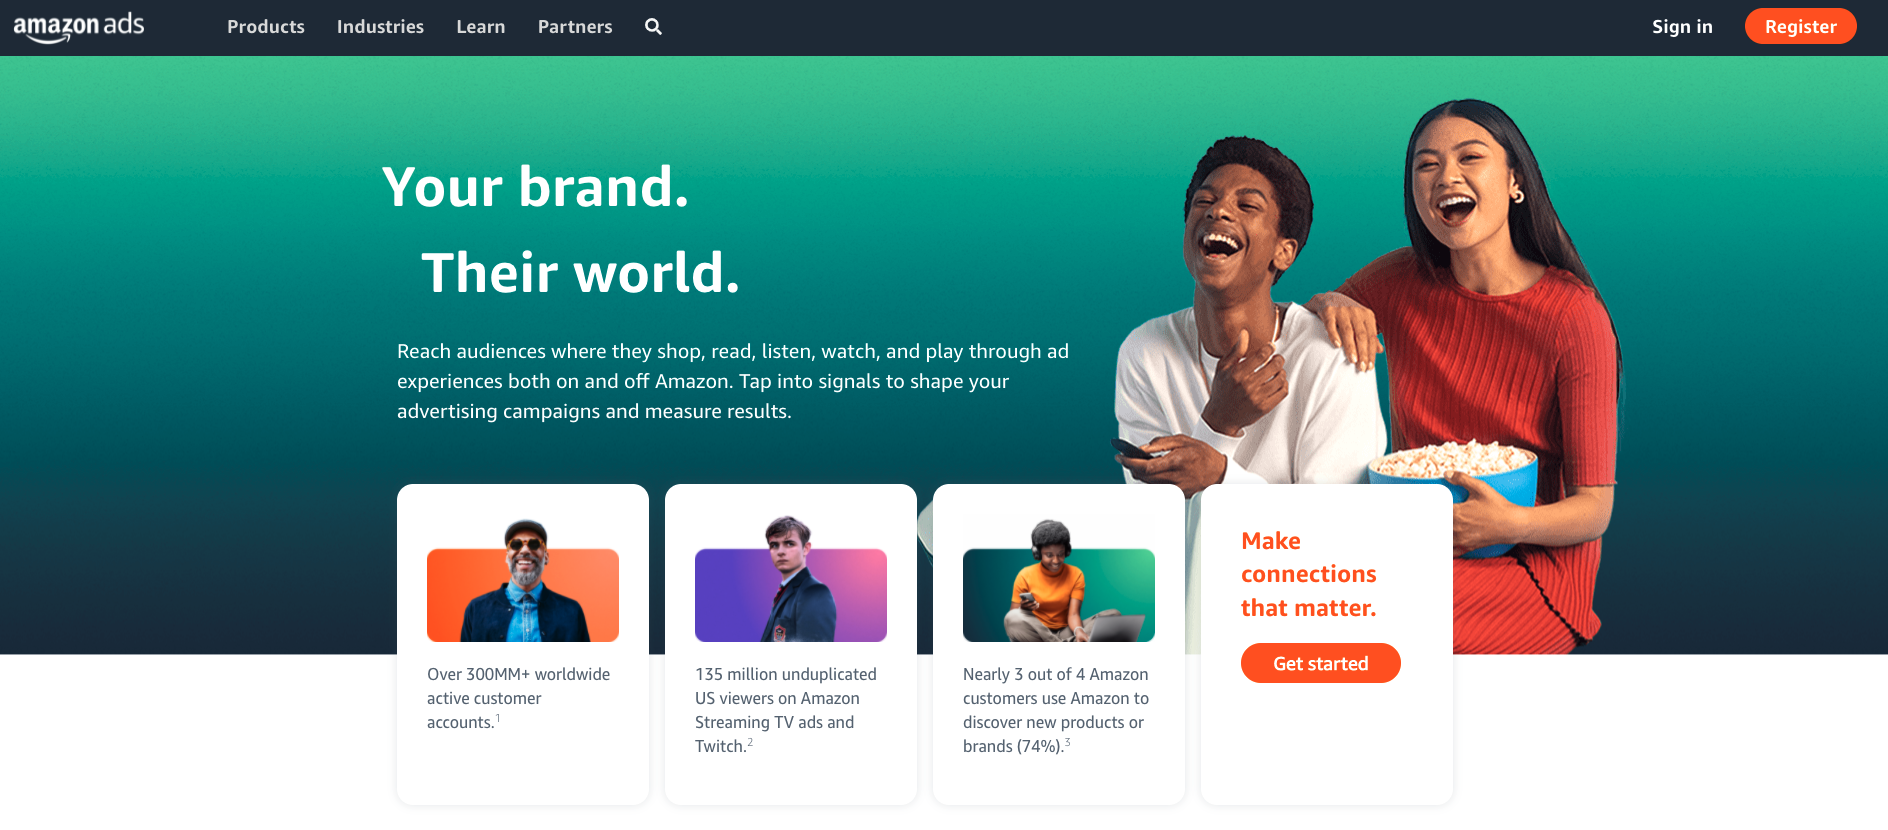Open the search magnifier icon

point(653,27)
